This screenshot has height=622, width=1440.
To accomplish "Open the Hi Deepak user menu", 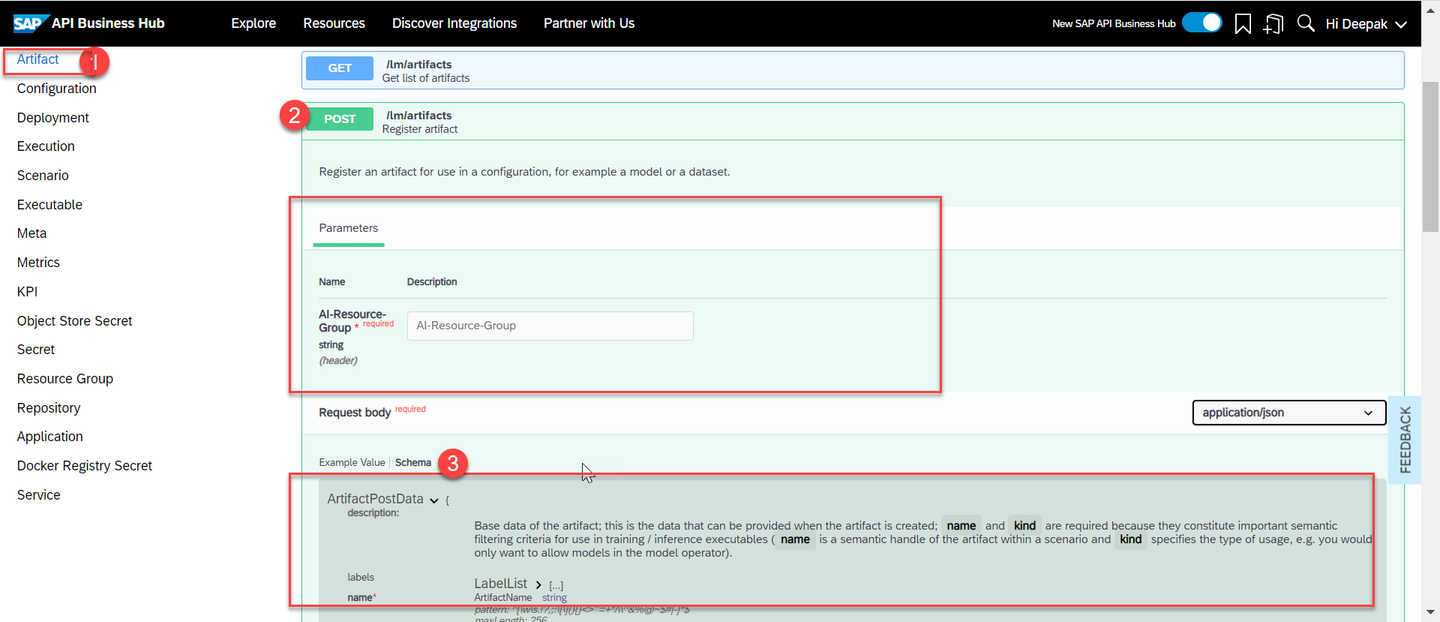I will [x=1366, y=24].
